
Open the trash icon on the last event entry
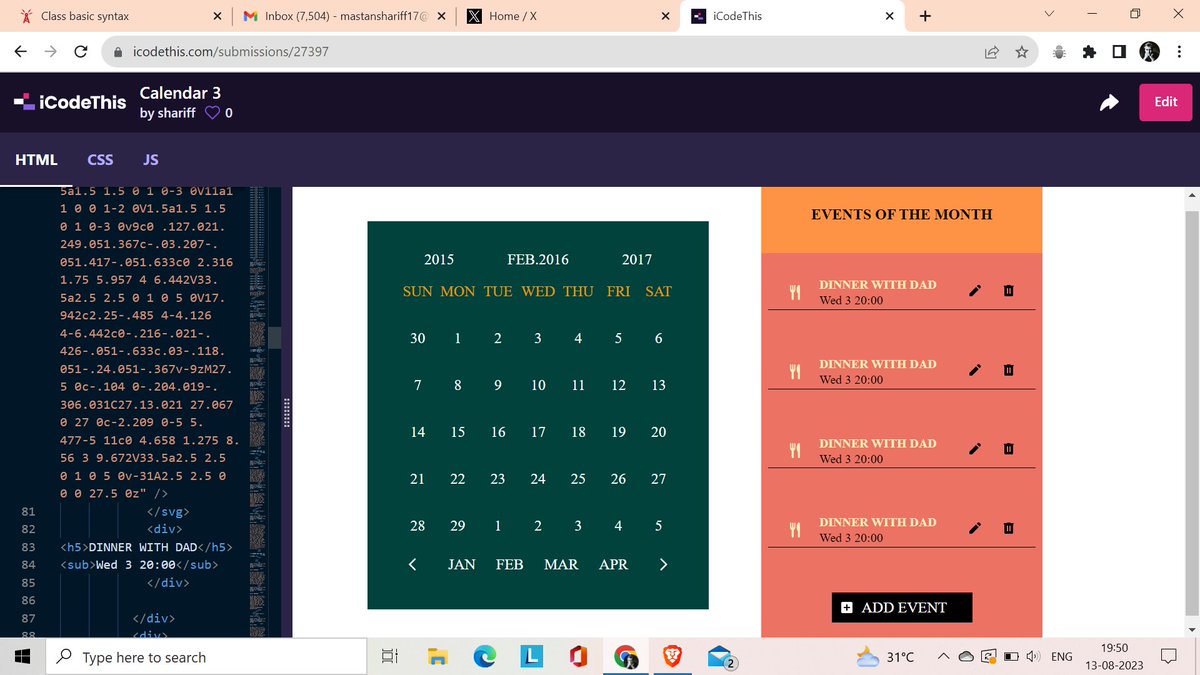coord(1008,528)
